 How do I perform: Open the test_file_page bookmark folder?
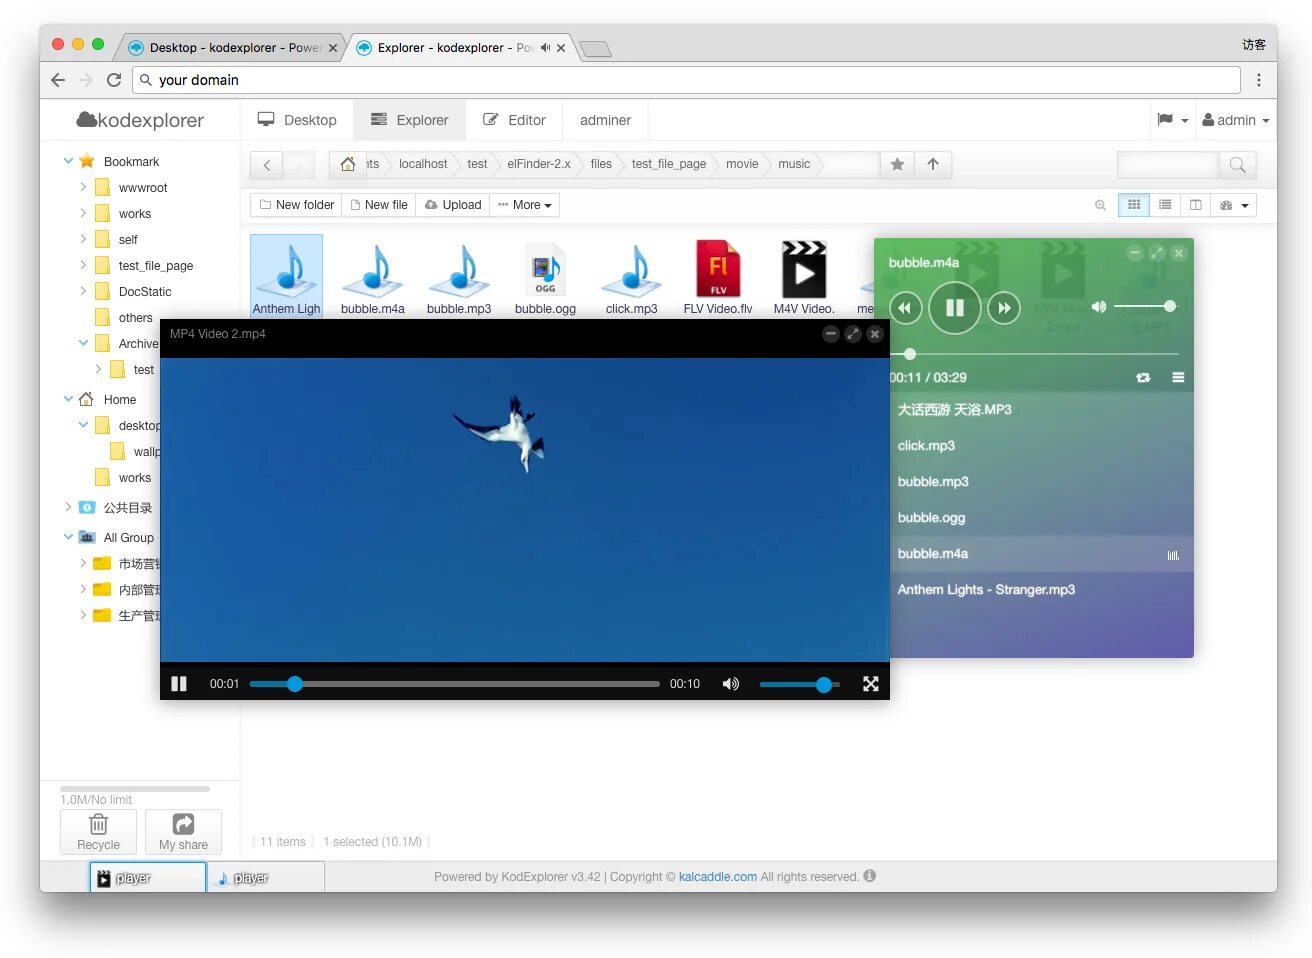[156, 266]
